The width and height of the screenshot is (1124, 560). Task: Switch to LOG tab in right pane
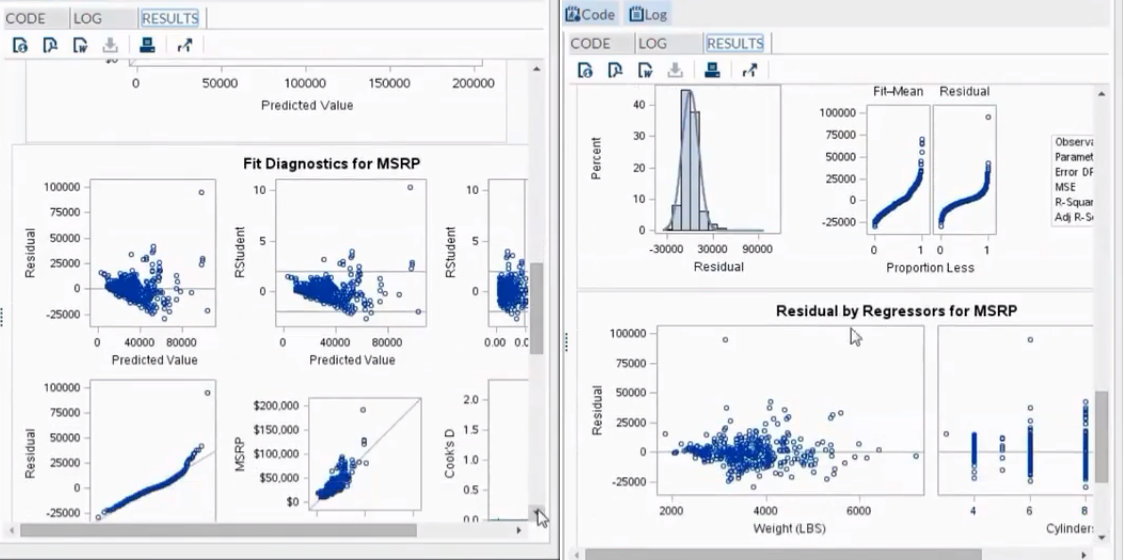[652, 43]
